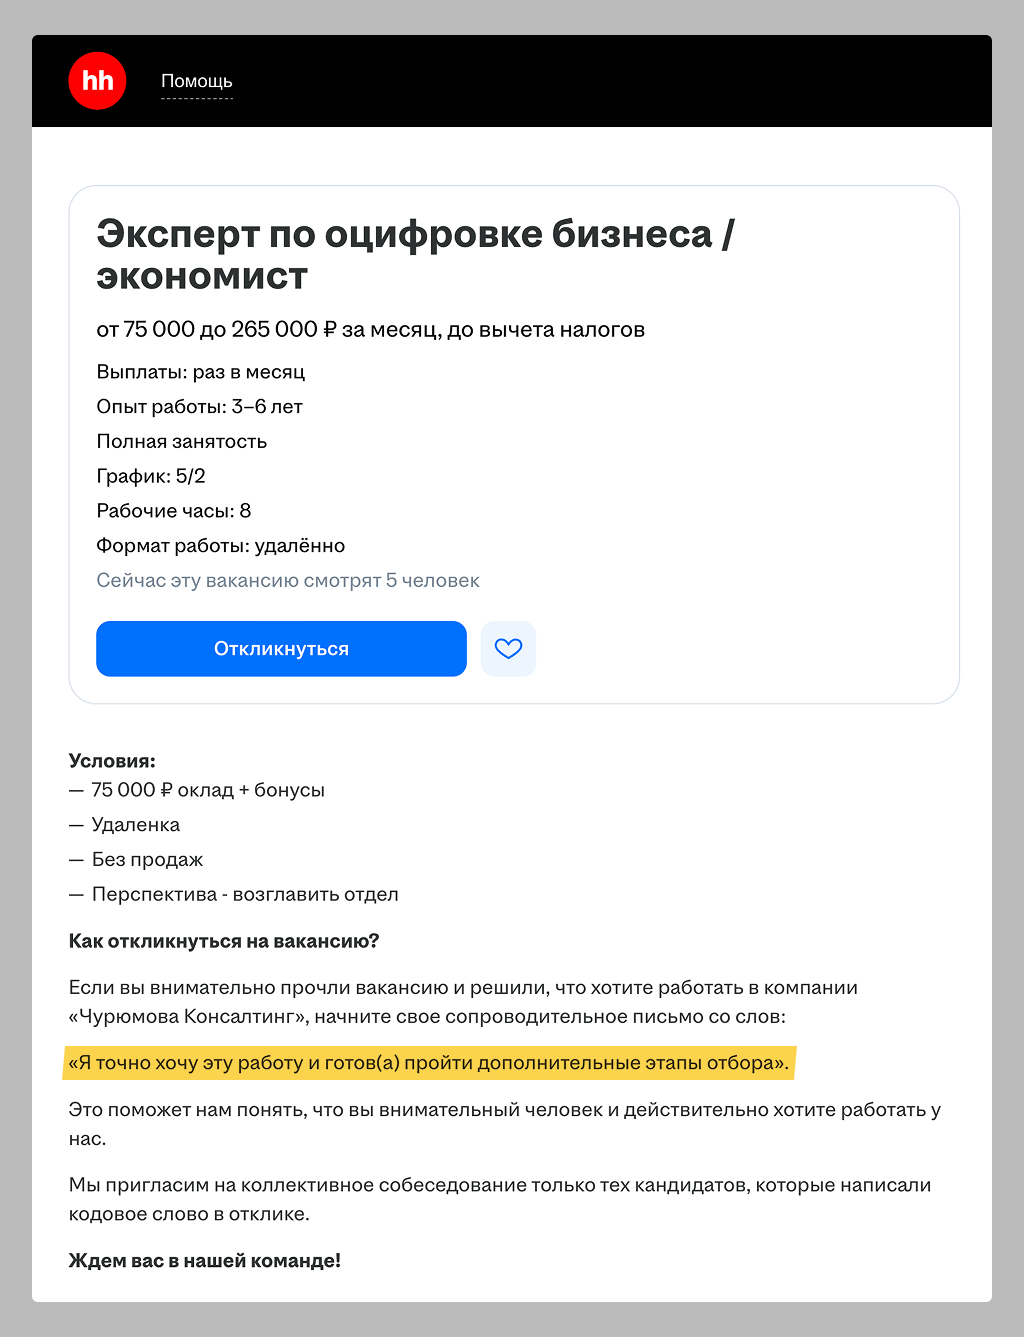The height and width of the screenshot is (1337, 1024).
Task: Toggle the favorite heart next to Откликнуться
Action: (508, 648)
